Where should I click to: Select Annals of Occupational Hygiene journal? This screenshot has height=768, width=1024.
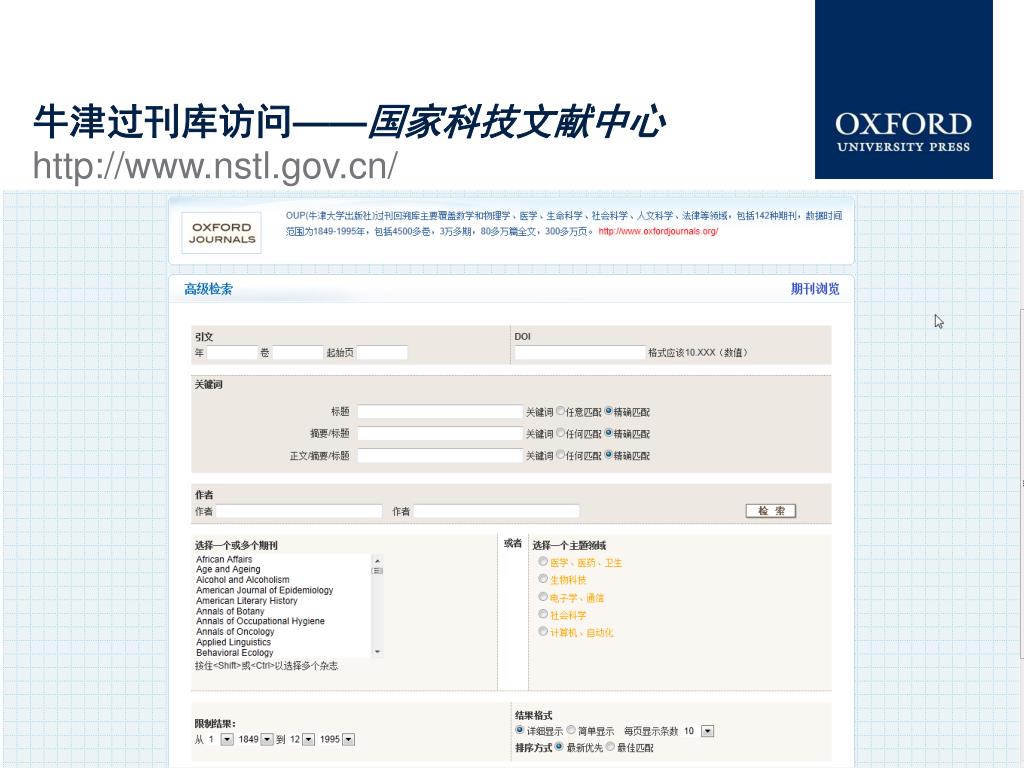[x=260, y=621]
